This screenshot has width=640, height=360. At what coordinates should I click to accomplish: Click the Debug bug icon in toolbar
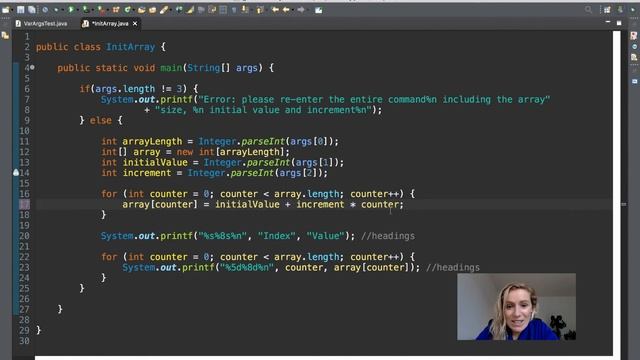pyautogui.click(x=56, y=10)
